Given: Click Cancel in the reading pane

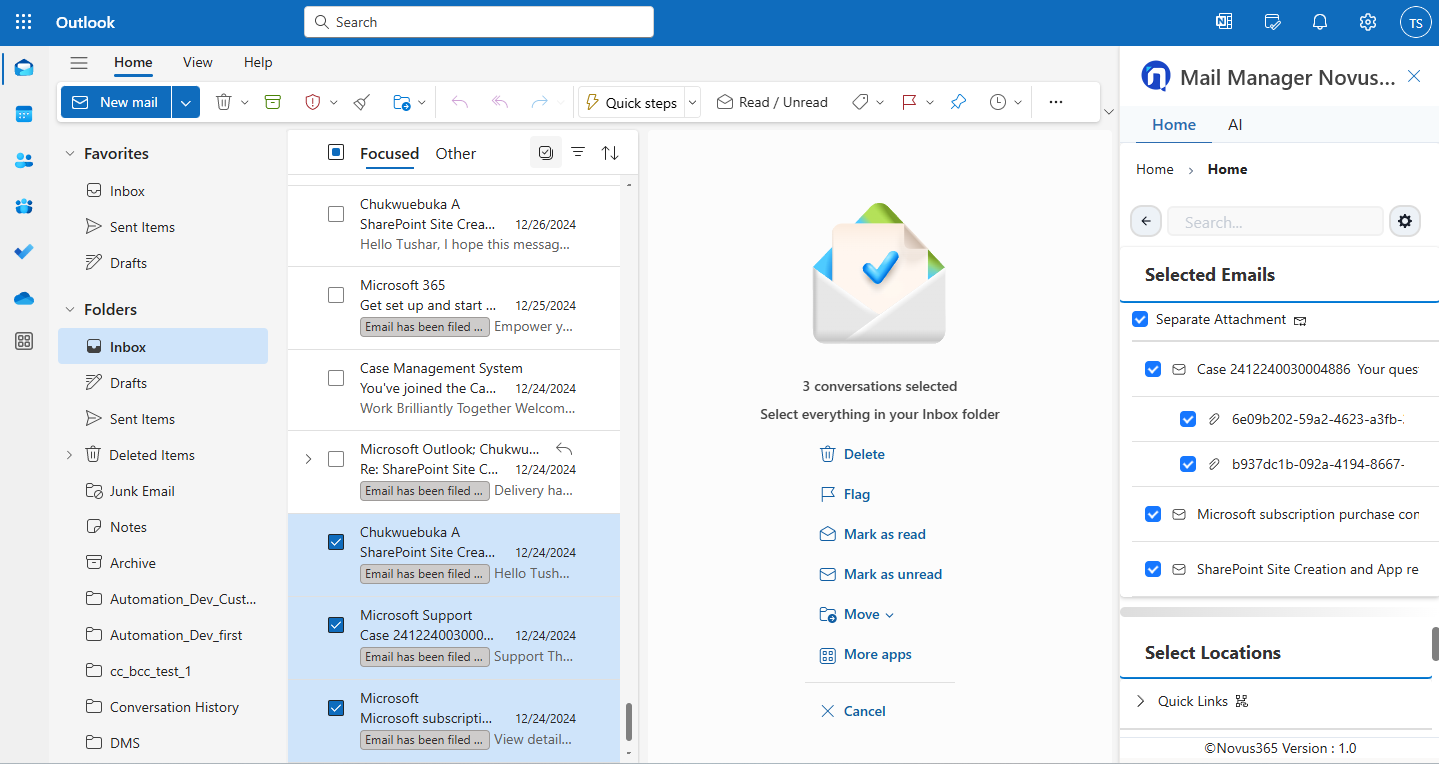Looking at the screenshot, I should click(x=852, y=711).
